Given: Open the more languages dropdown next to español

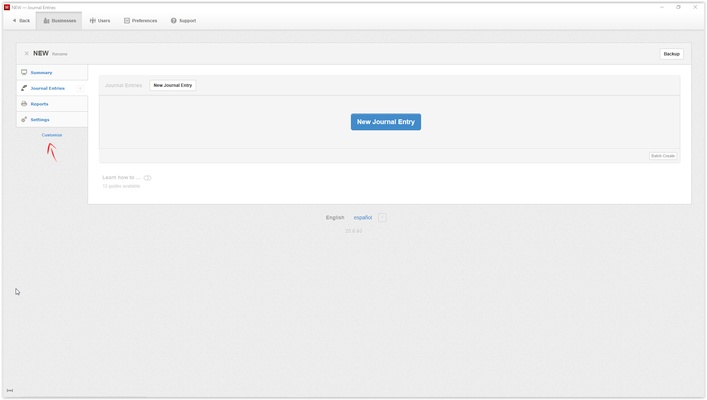Looking at the screenshot, I should (x=382, y=217).
